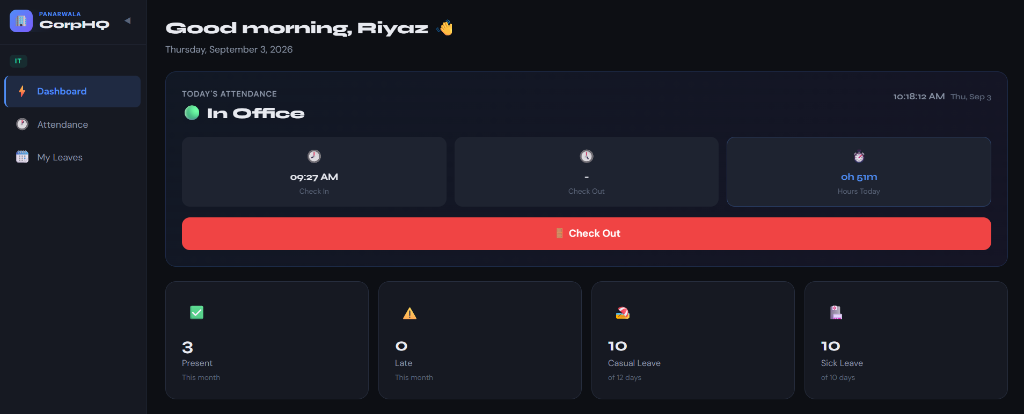Image resolution: width=1024 pixels, height=414 pixels.
Task: Collapse the sidebar with the arrow
Action: (127, 20)
